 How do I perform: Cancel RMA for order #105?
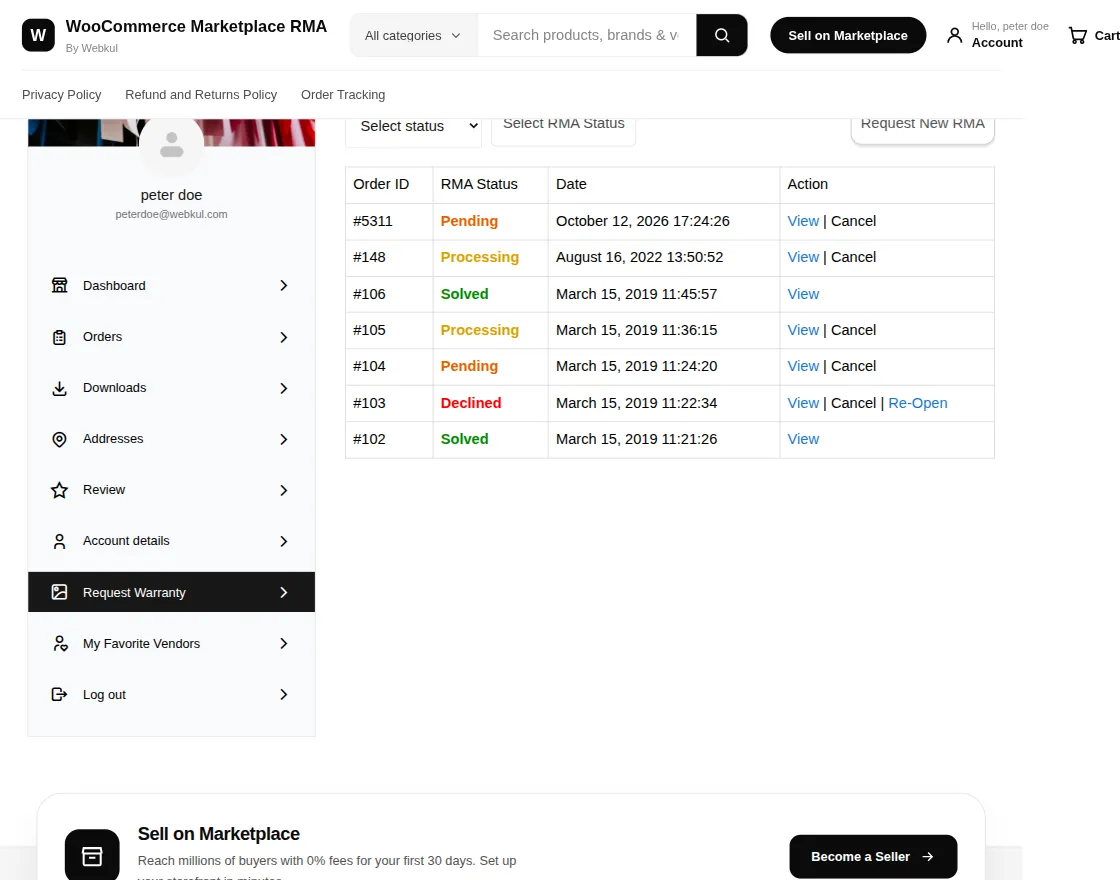tap(853, 330)
